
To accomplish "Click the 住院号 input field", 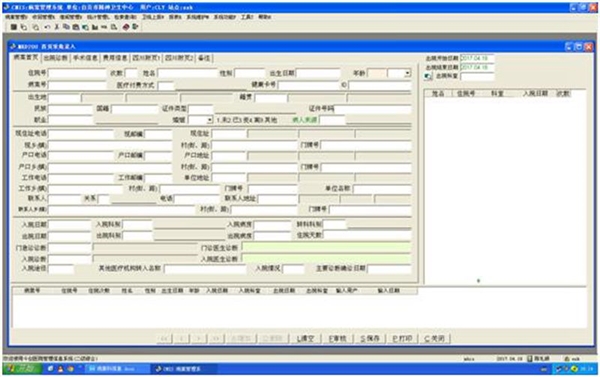I will pos(77,73).
